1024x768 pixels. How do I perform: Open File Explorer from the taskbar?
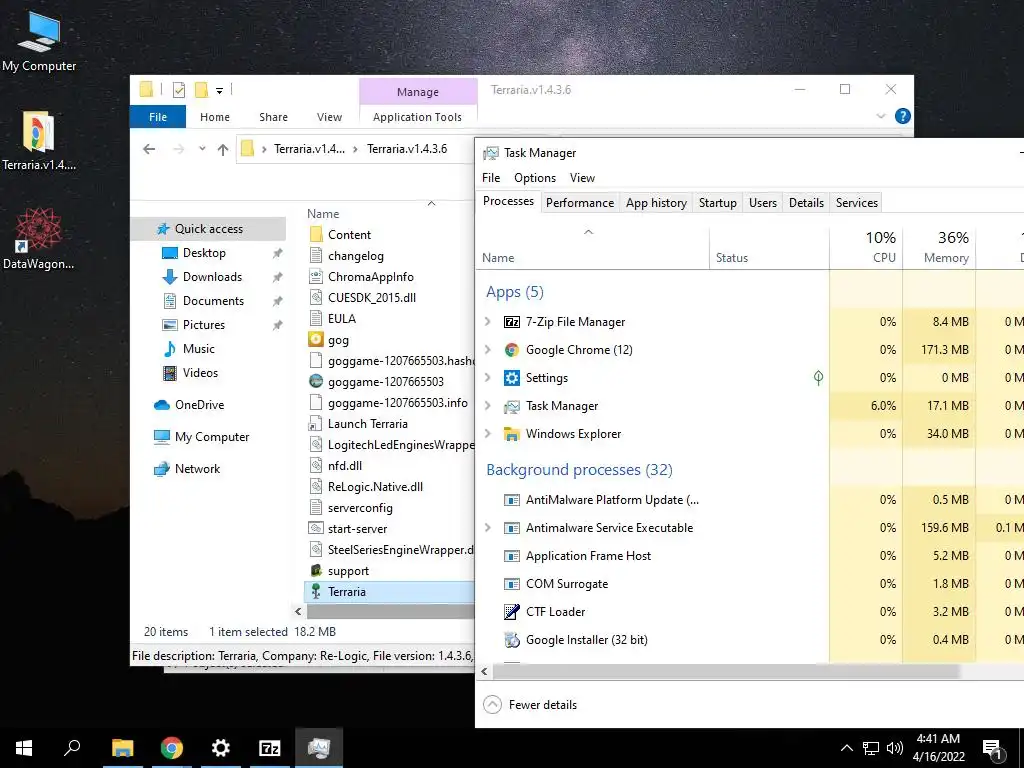click(122, 748)
